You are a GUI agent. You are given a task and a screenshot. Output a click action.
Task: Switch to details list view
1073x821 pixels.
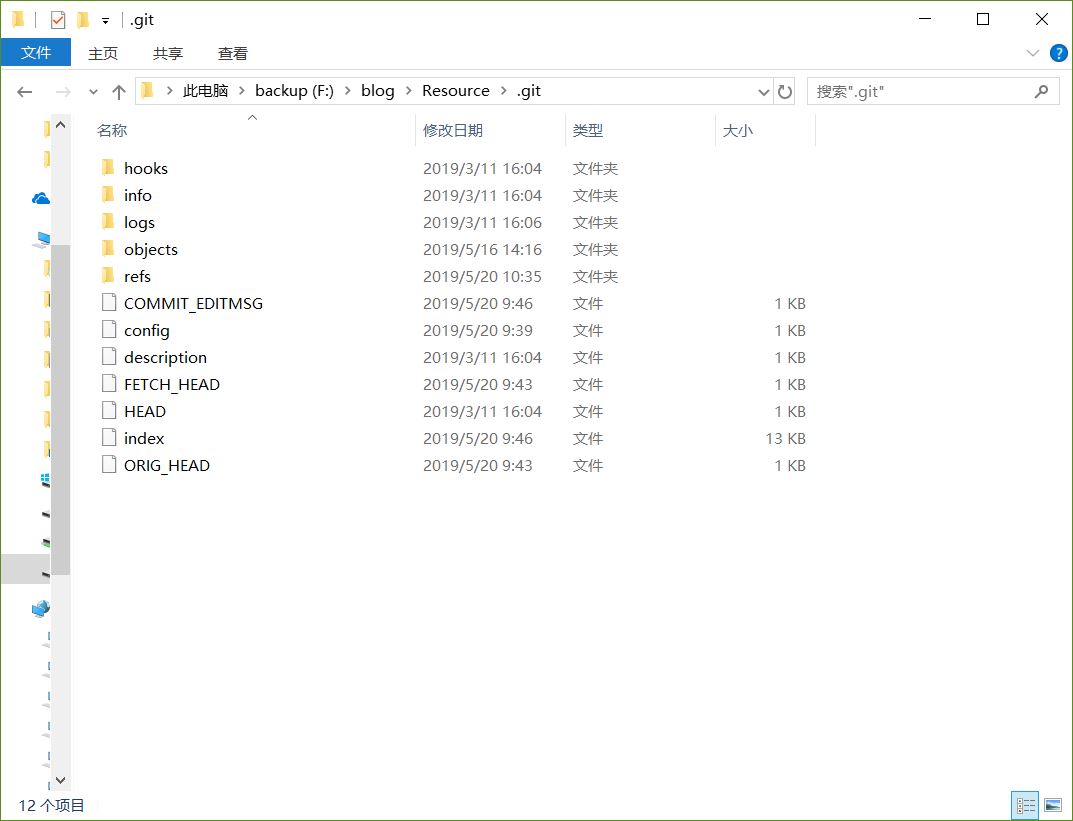(x=1026, y=804)
